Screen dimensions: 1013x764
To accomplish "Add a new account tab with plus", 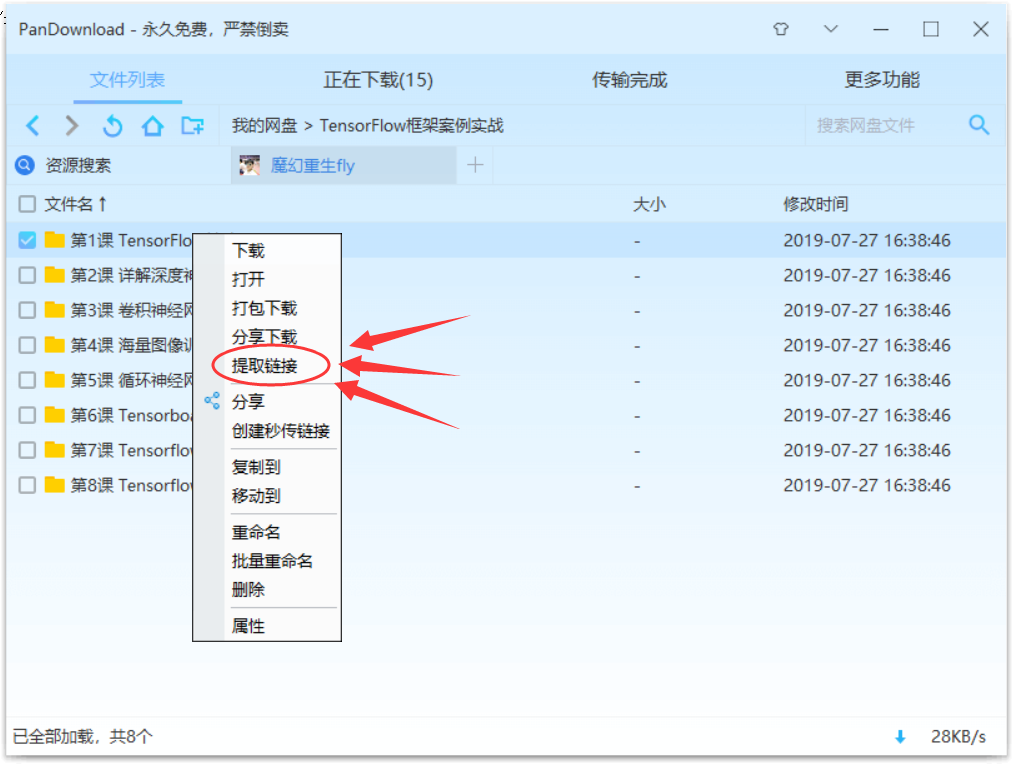I will pyautogui.click(x=475, y=165).
